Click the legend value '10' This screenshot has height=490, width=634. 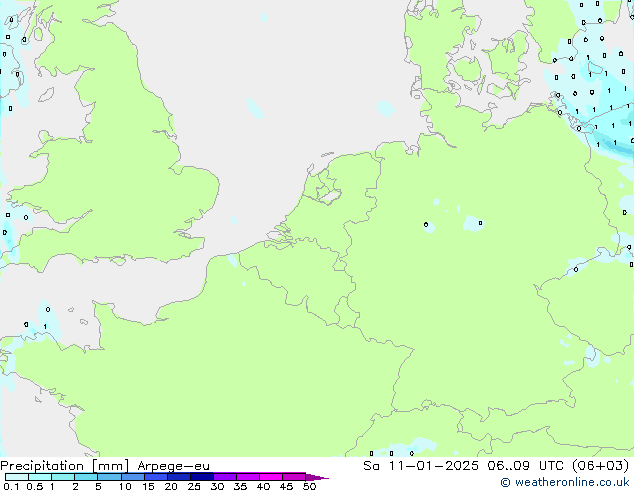(125, 486)
